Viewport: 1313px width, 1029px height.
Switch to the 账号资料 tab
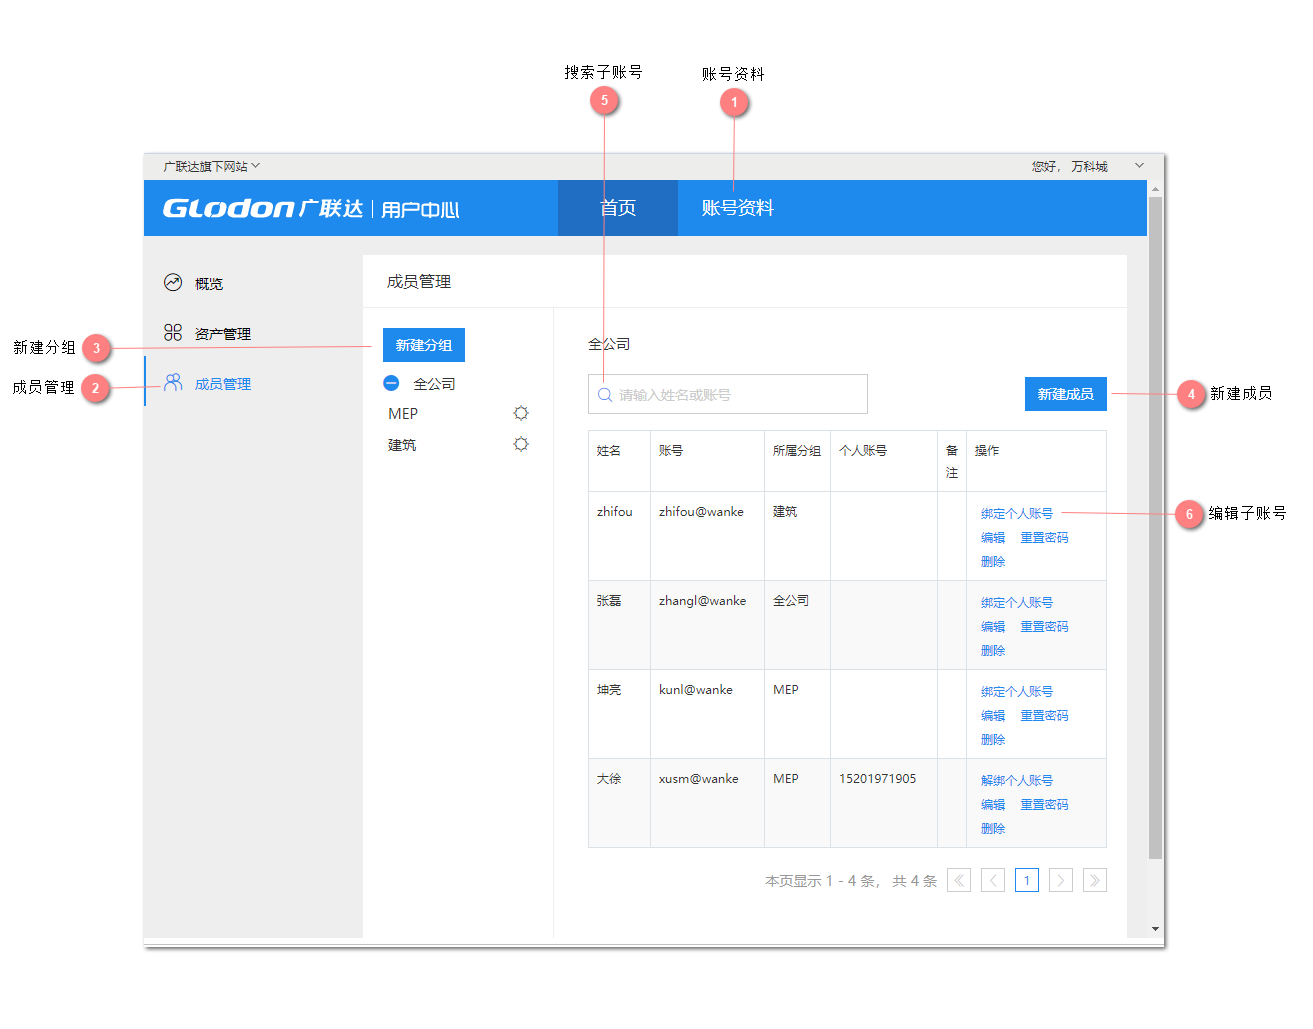pyautogui.click(x=738, y=208)
